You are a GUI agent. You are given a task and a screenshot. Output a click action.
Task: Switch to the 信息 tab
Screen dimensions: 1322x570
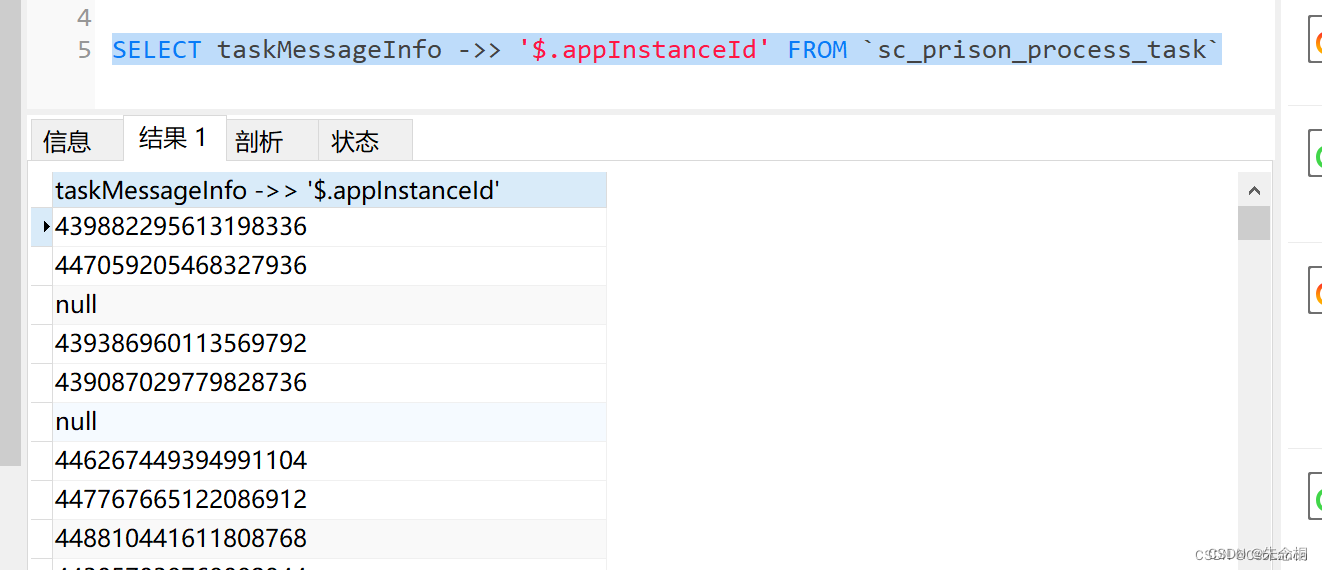pos(67,141)
